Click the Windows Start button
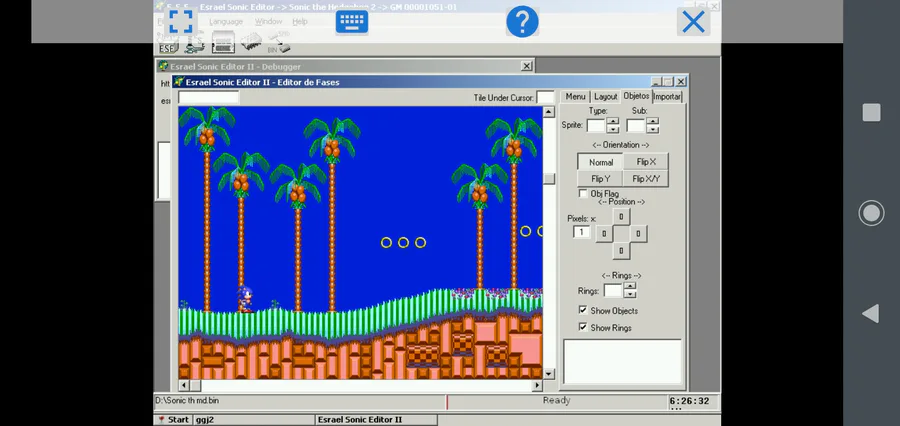 click(173, 420)
